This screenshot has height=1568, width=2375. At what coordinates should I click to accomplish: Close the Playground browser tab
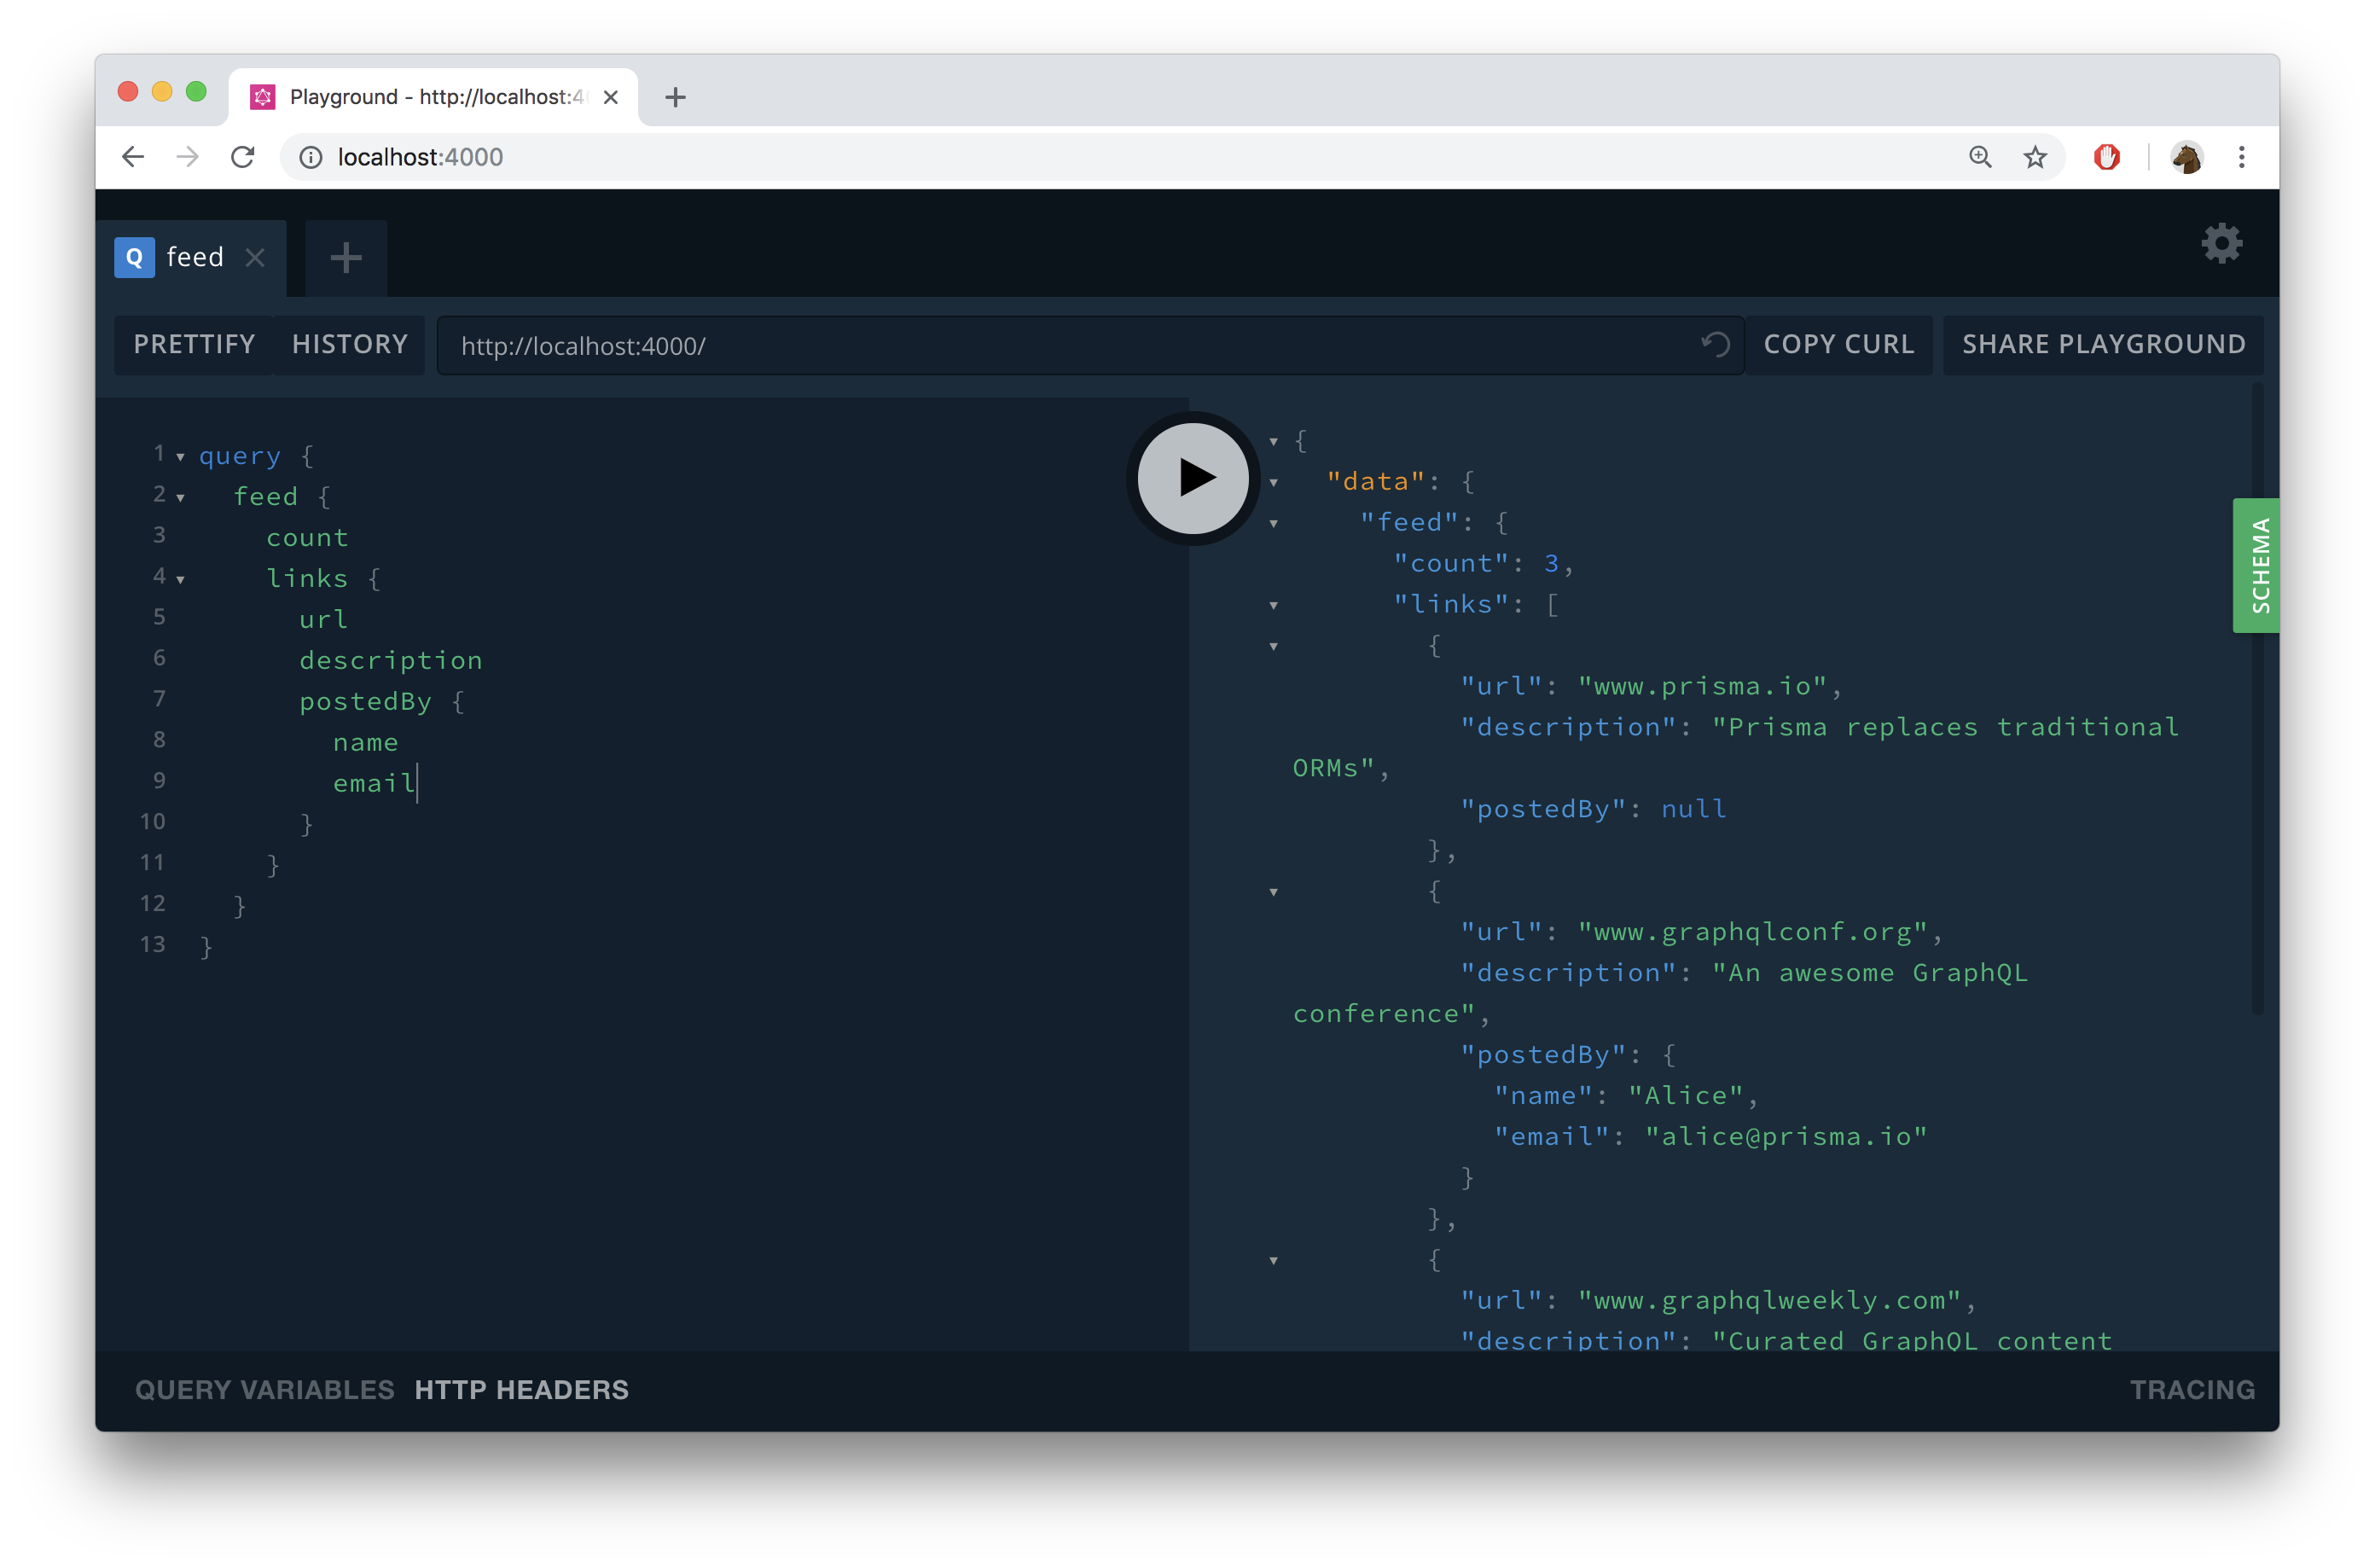611,97
